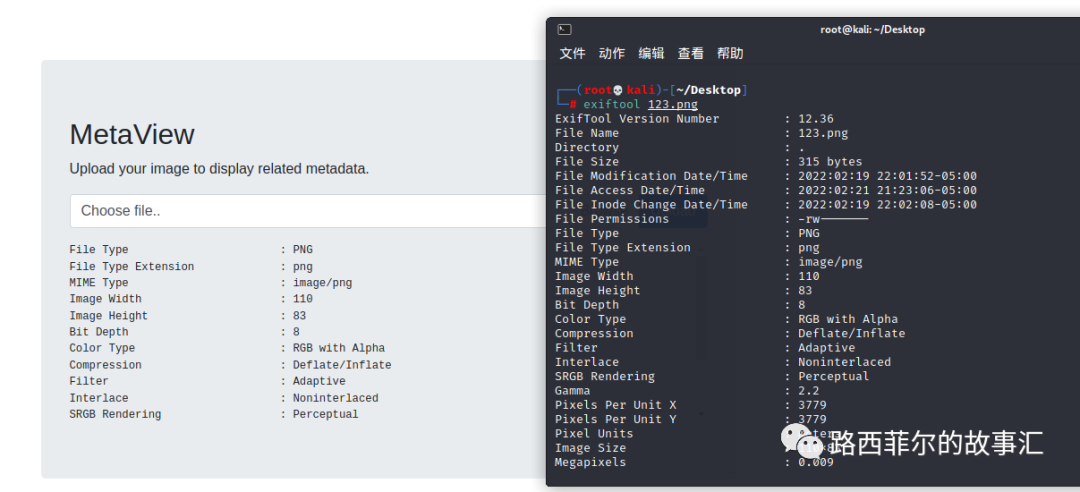Click the Megapixels line in the terminal
This screenshot has height=492, width=1080.
click(x=590, y=462)
